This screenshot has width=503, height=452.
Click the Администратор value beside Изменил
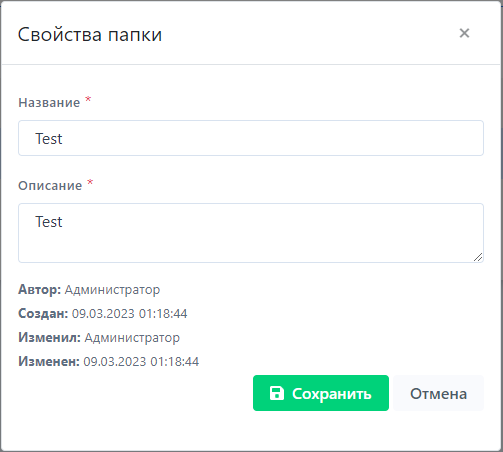[132, 337]
